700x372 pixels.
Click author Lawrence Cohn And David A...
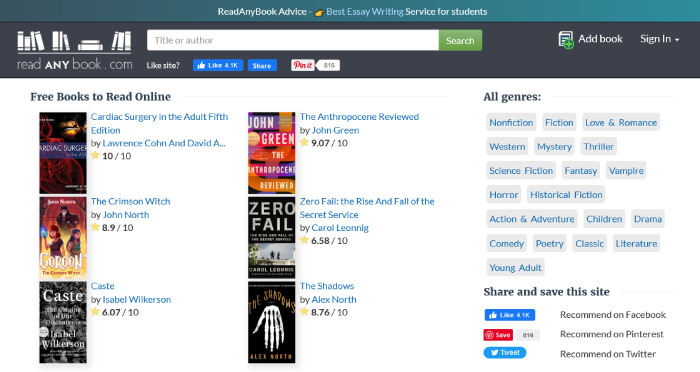click(164, 143)
